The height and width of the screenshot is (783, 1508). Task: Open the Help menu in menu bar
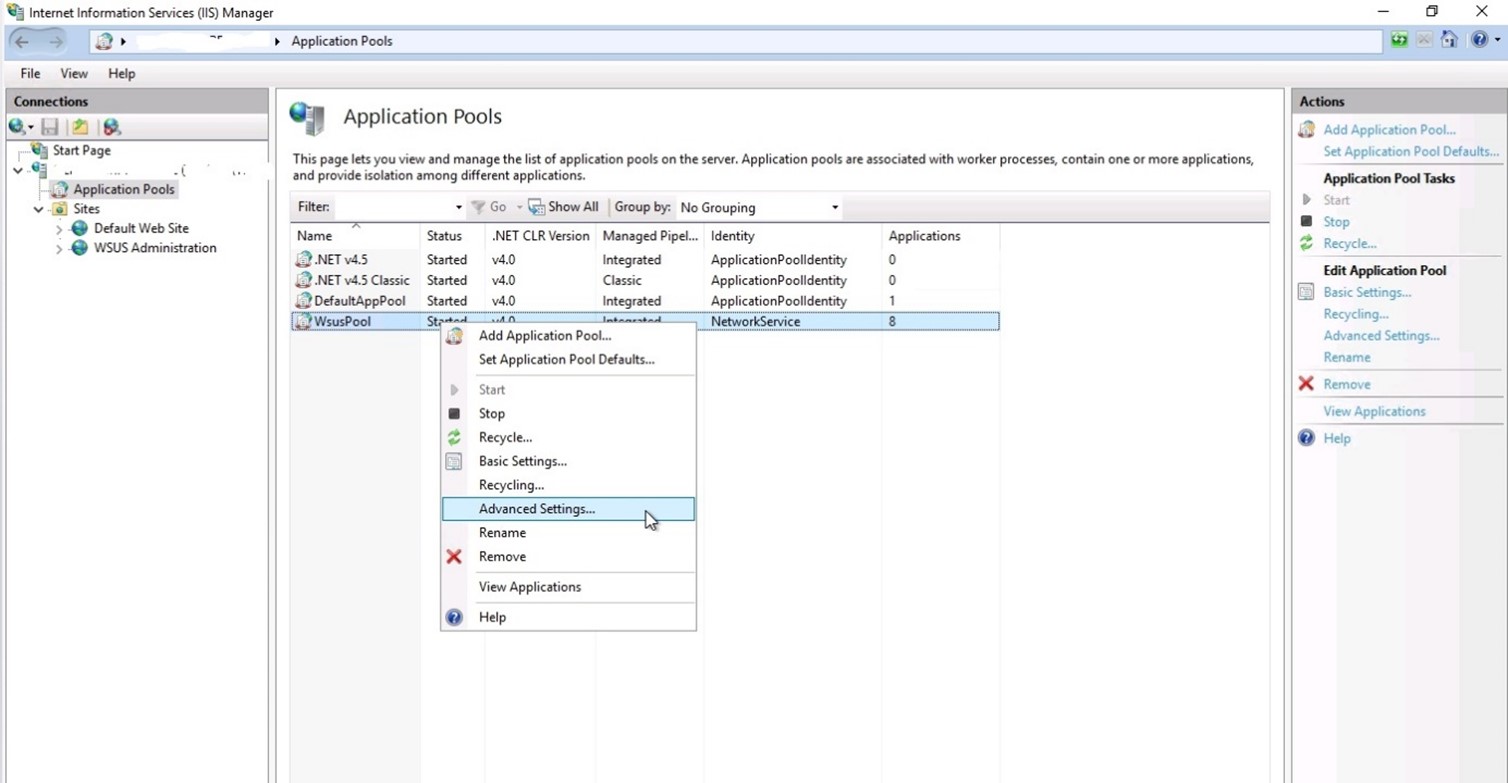(122, 73)
